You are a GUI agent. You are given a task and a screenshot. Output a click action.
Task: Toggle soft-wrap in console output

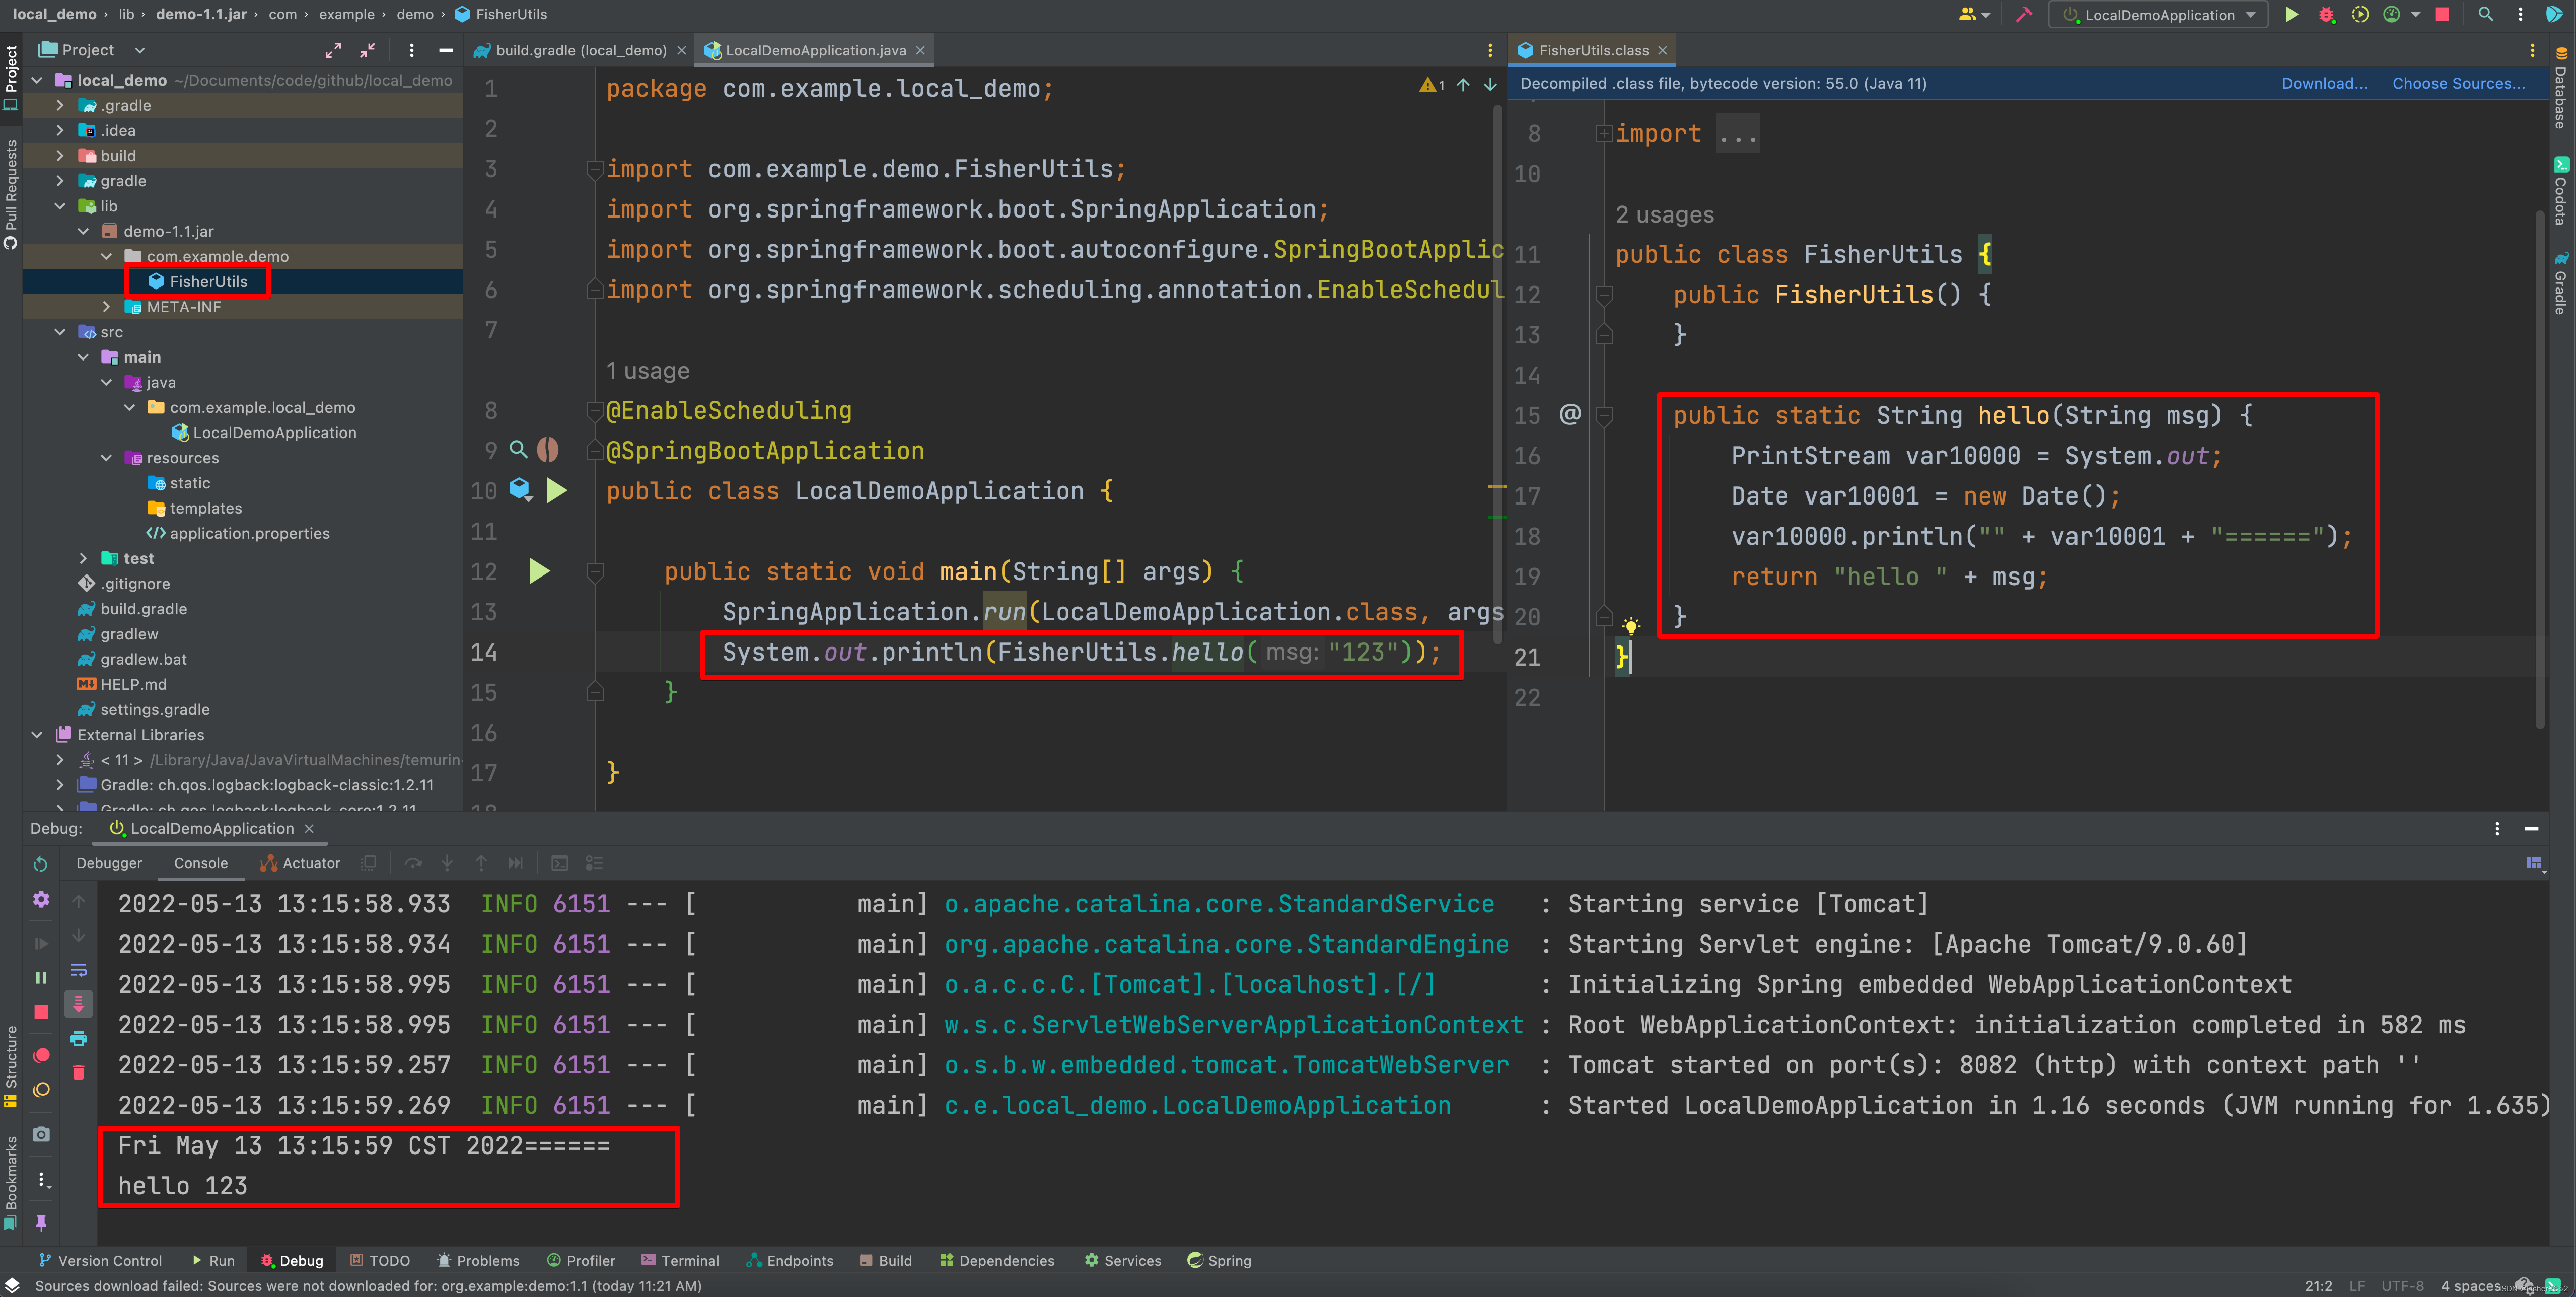pos(78,970)
